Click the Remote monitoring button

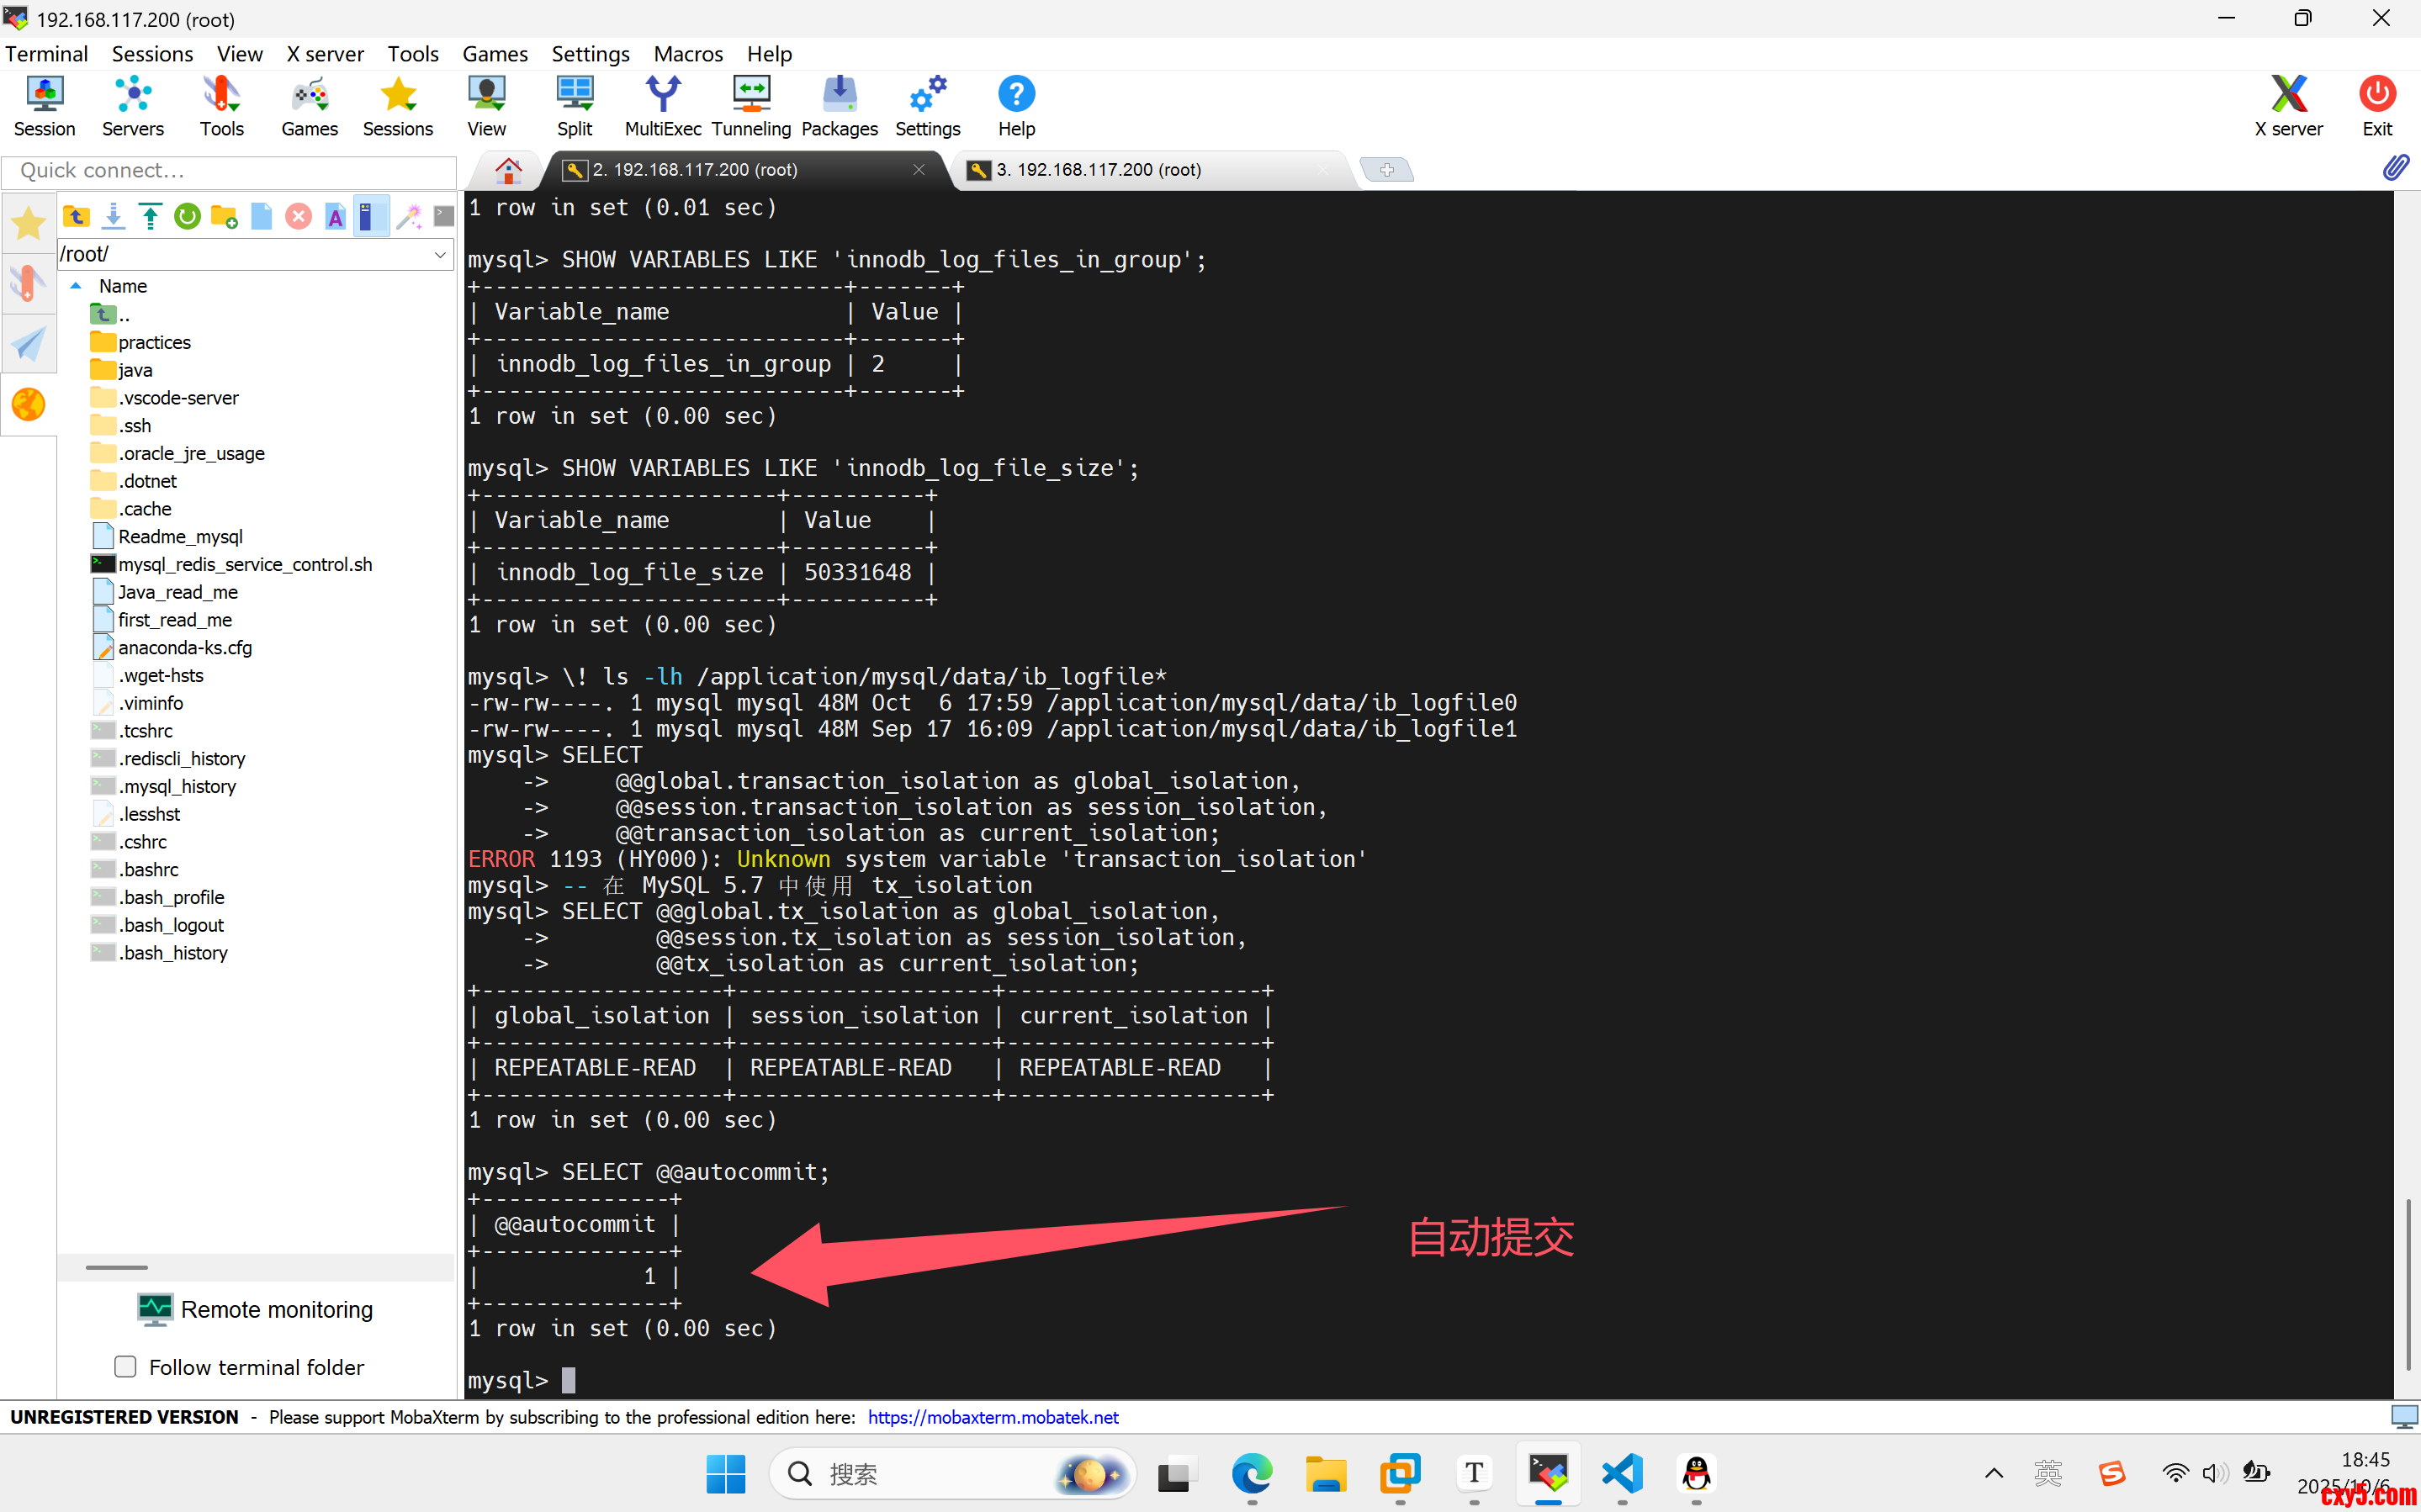[x=256, y=1309]
